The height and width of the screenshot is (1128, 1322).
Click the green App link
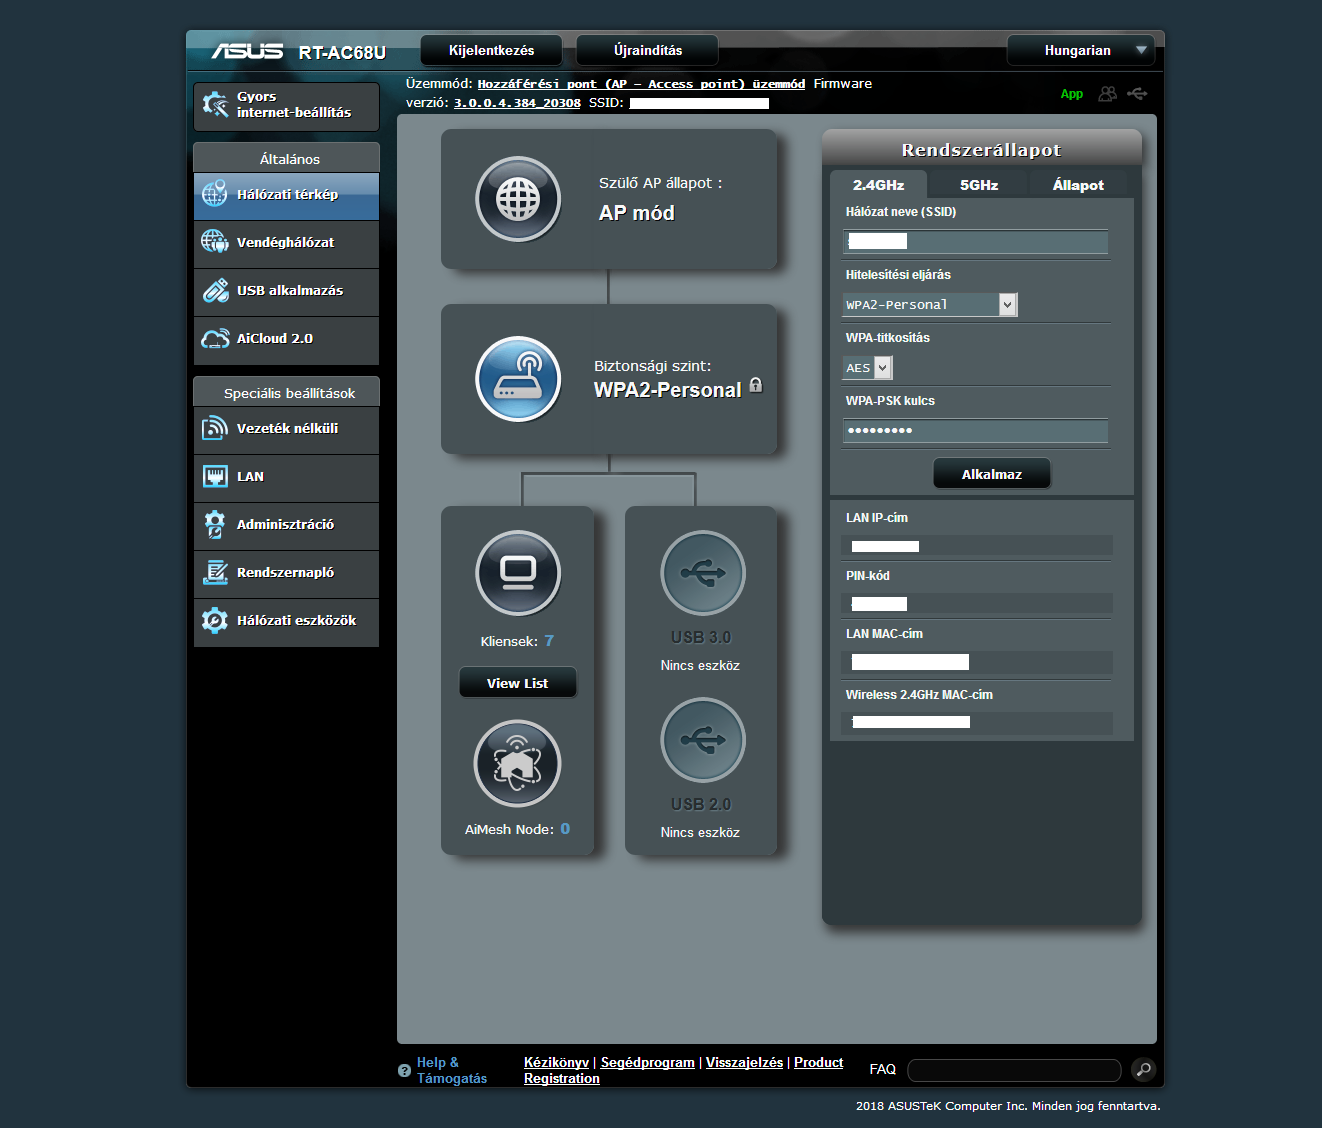coord(1071,94)
